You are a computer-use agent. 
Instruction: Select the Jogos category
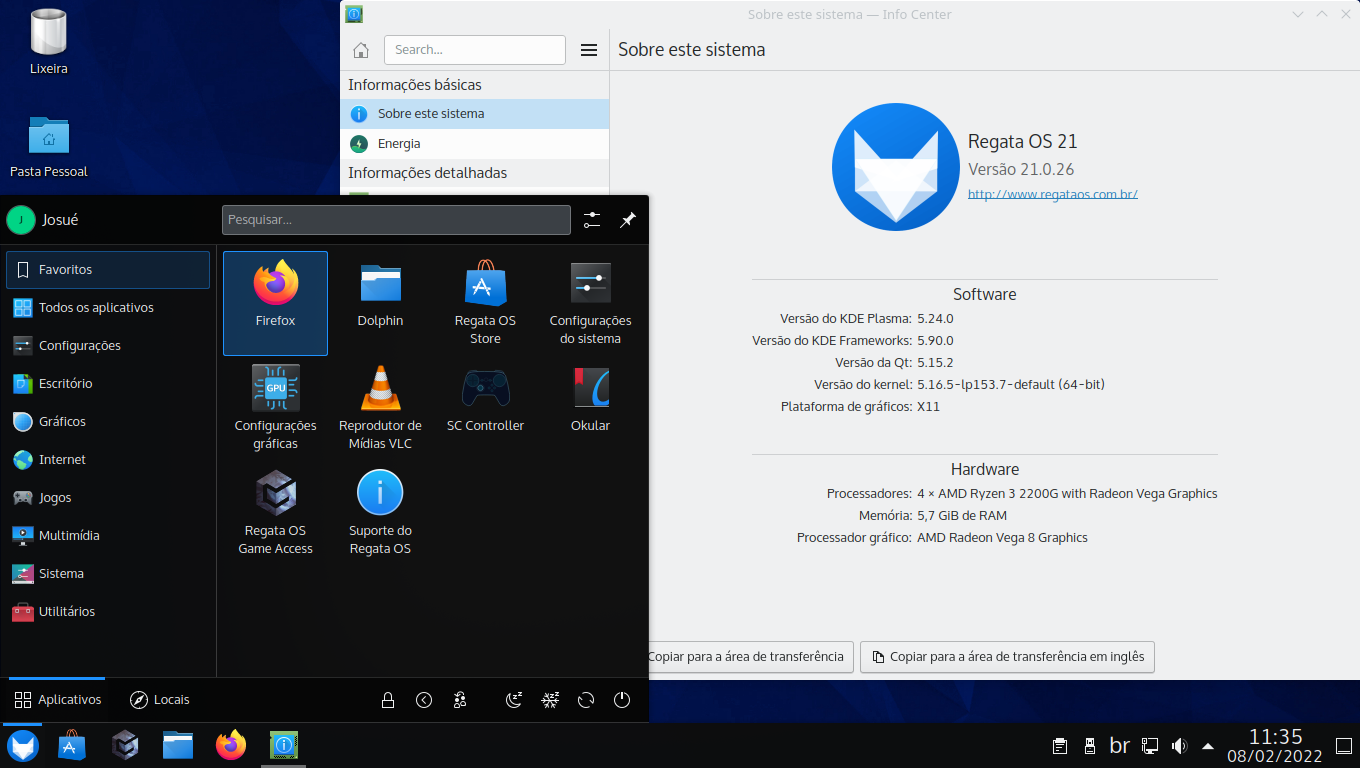click(x=108, y=498)
